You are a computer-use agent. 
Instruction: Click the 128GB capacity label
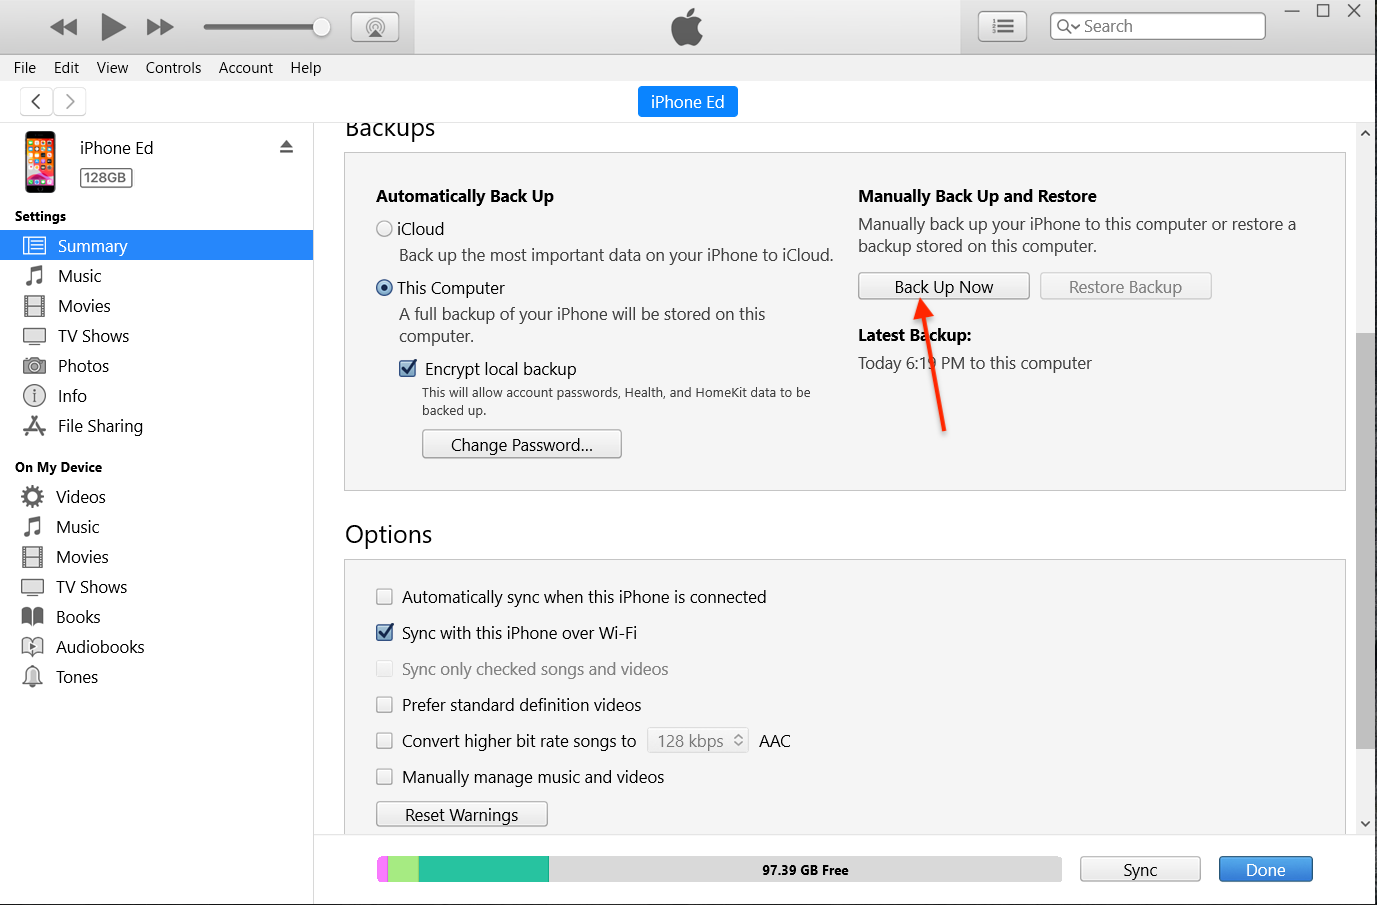[x=106, y=177]
